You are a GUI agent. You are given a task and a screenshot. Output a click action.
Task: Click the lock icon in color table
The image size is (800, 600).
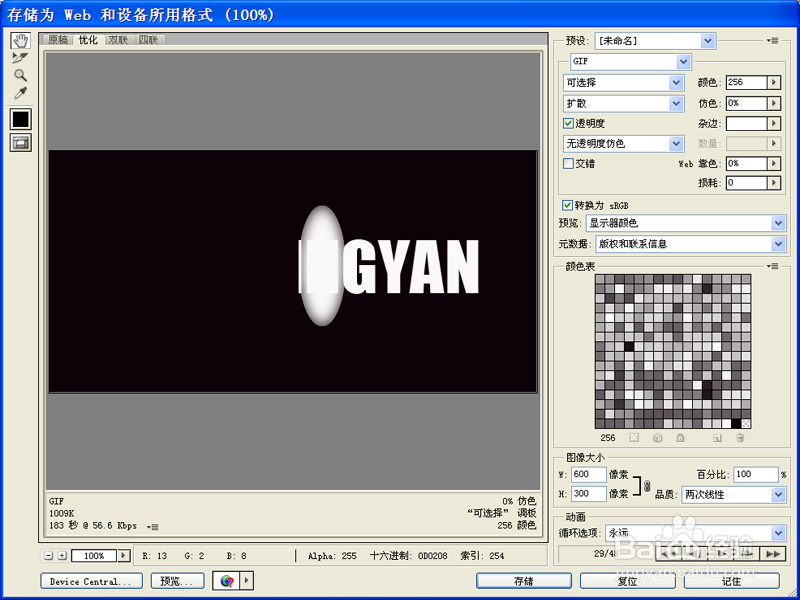[x=680, y=438]
